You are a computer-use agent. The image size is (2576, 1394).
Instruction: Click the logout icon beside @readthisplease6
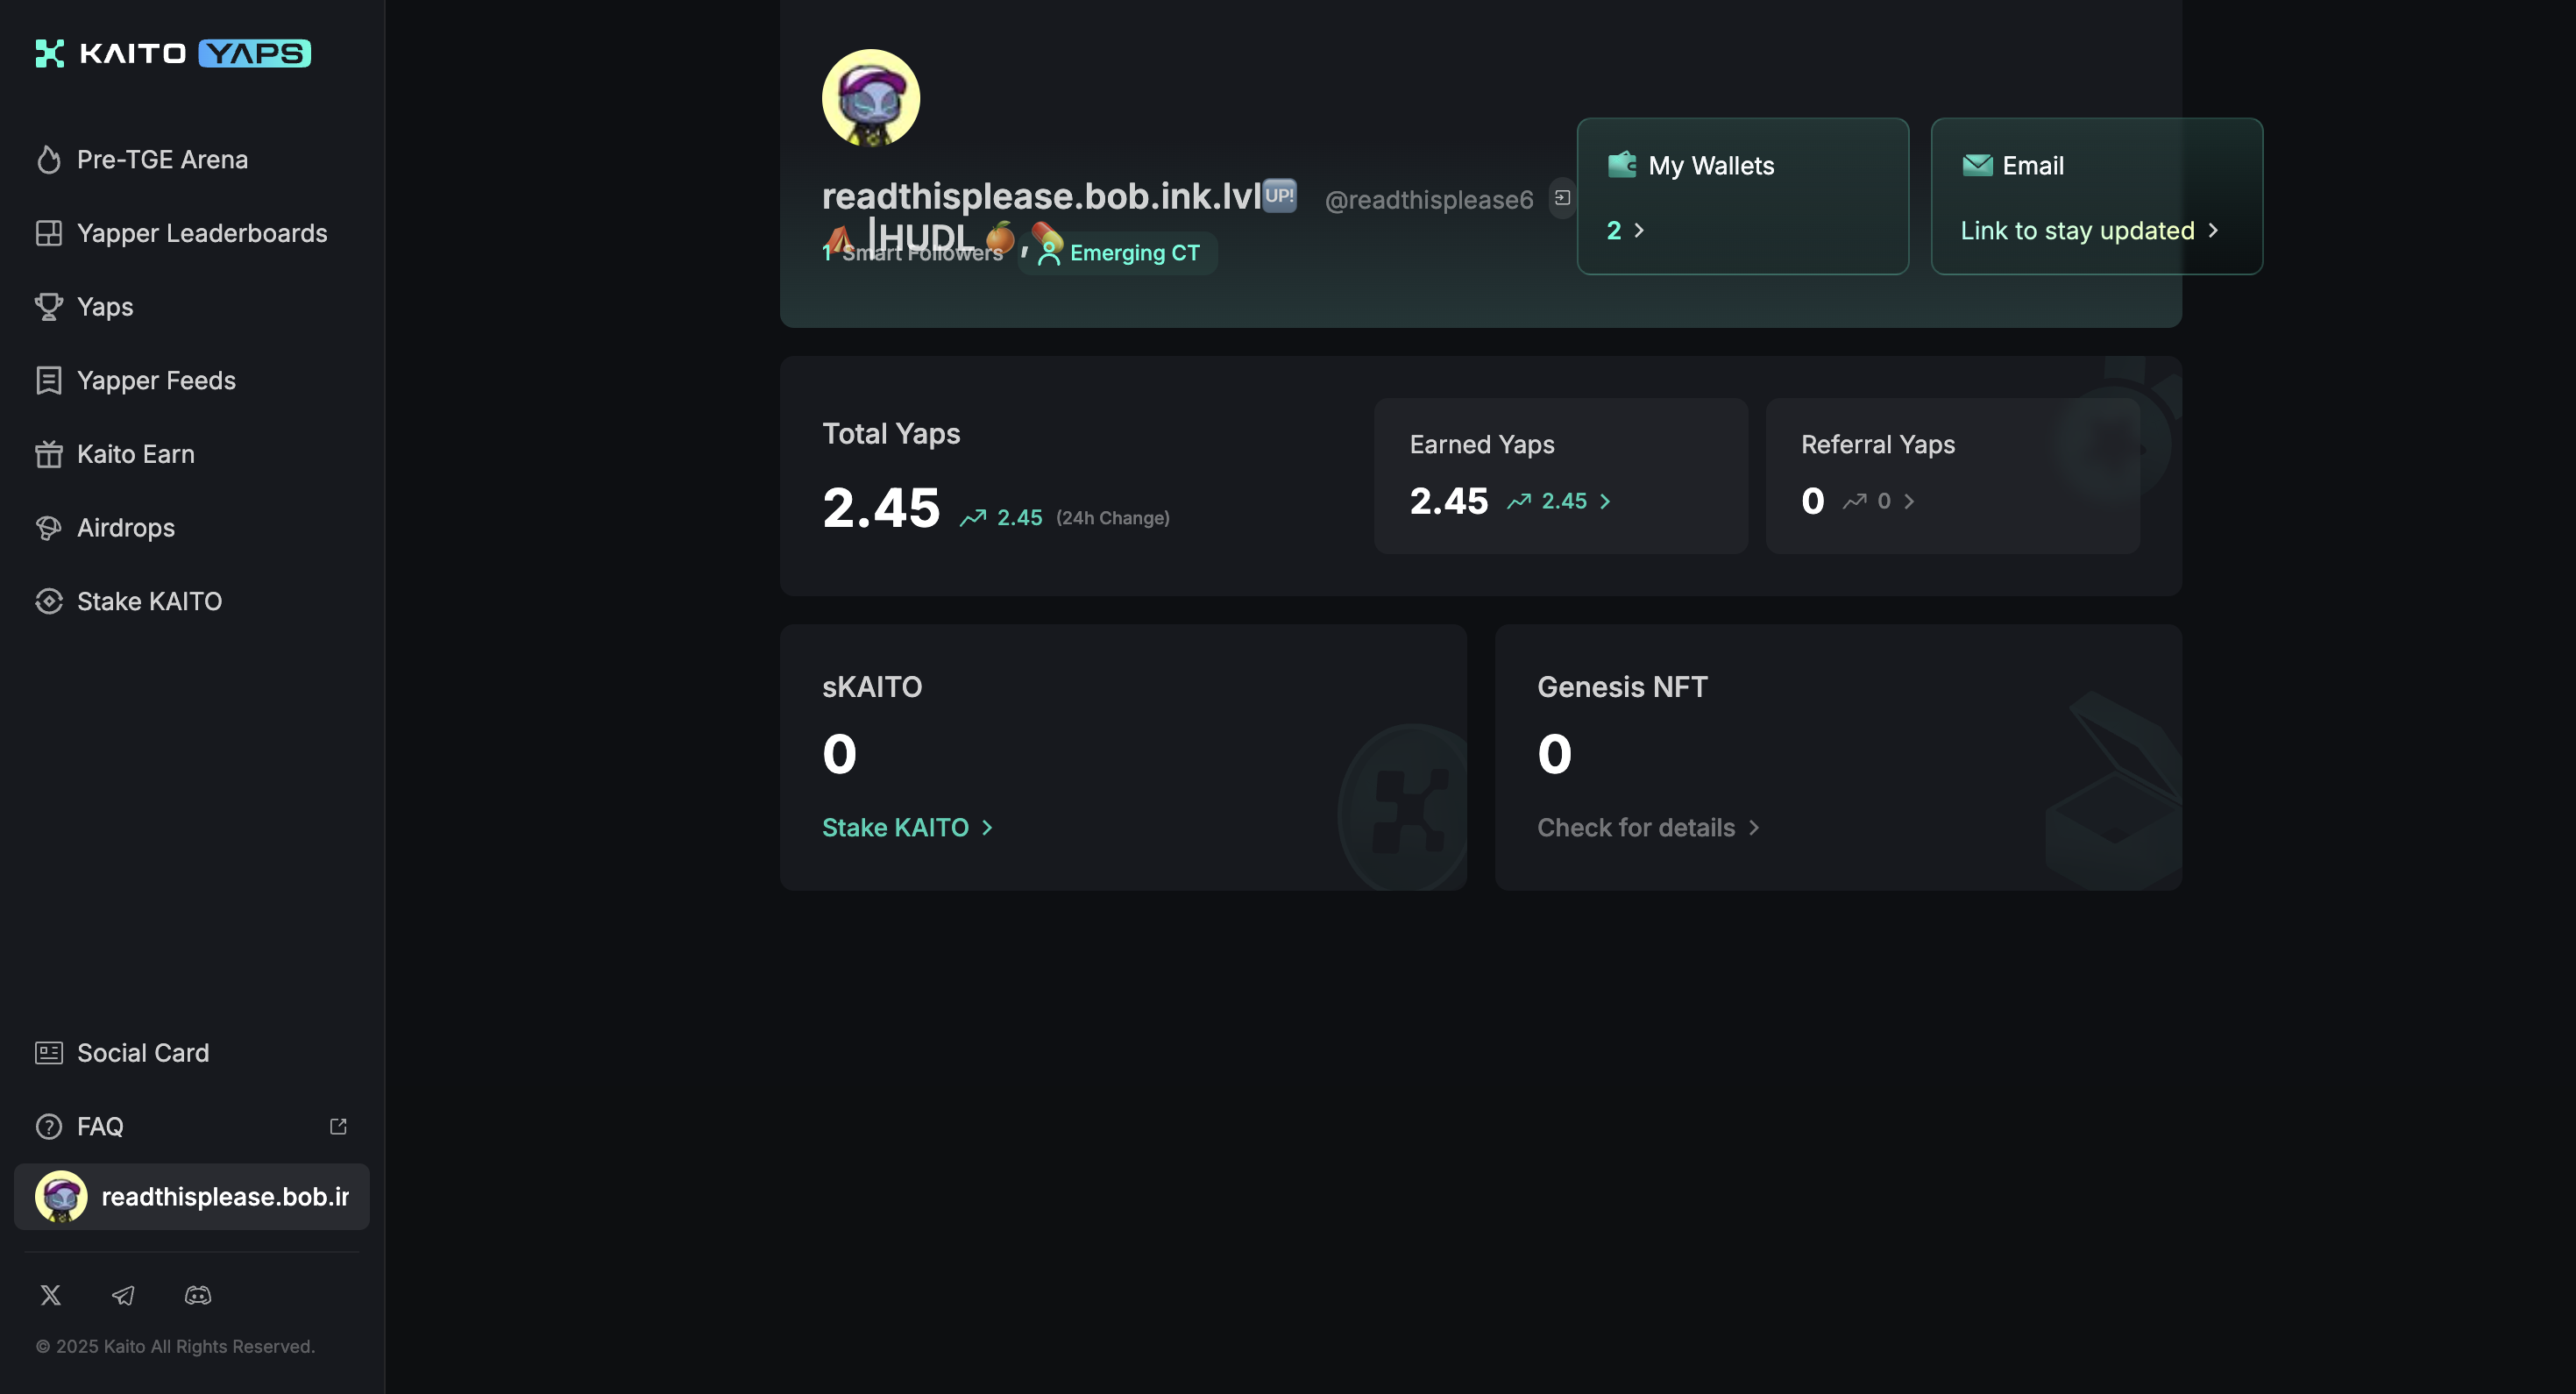1562,198
